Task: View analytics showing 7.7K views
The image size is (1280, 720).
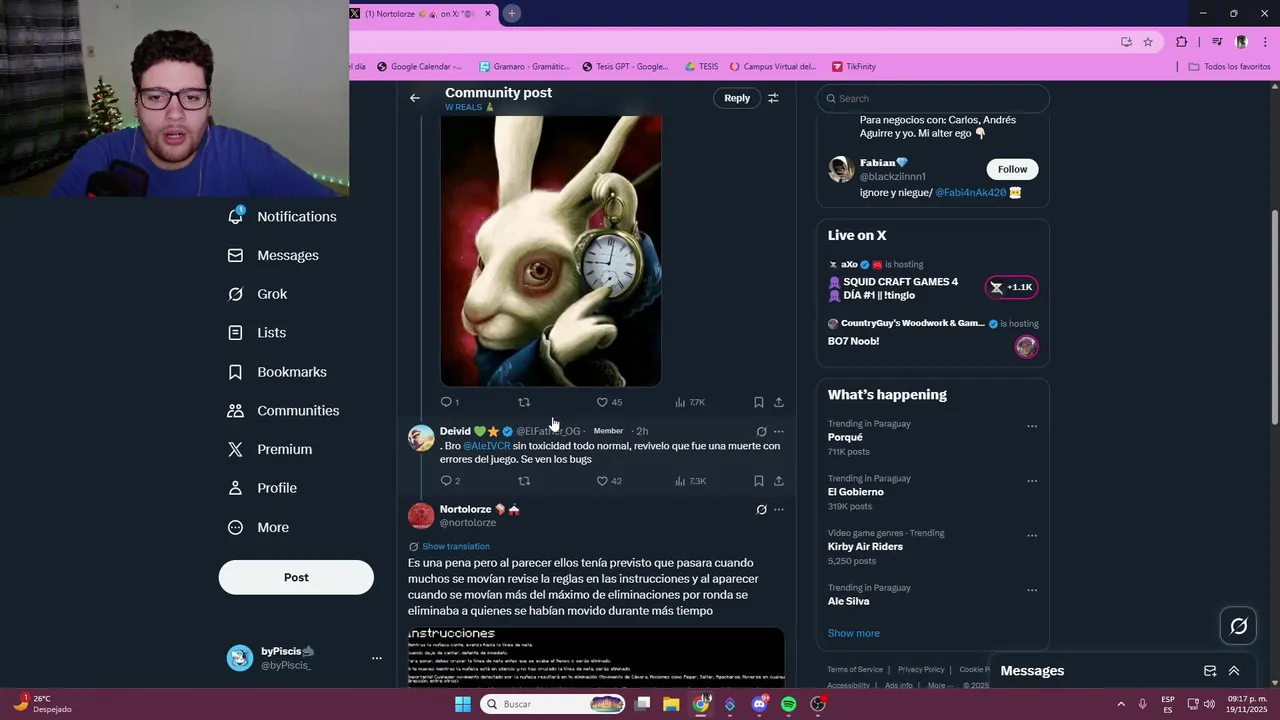Action: coord(690,402)
